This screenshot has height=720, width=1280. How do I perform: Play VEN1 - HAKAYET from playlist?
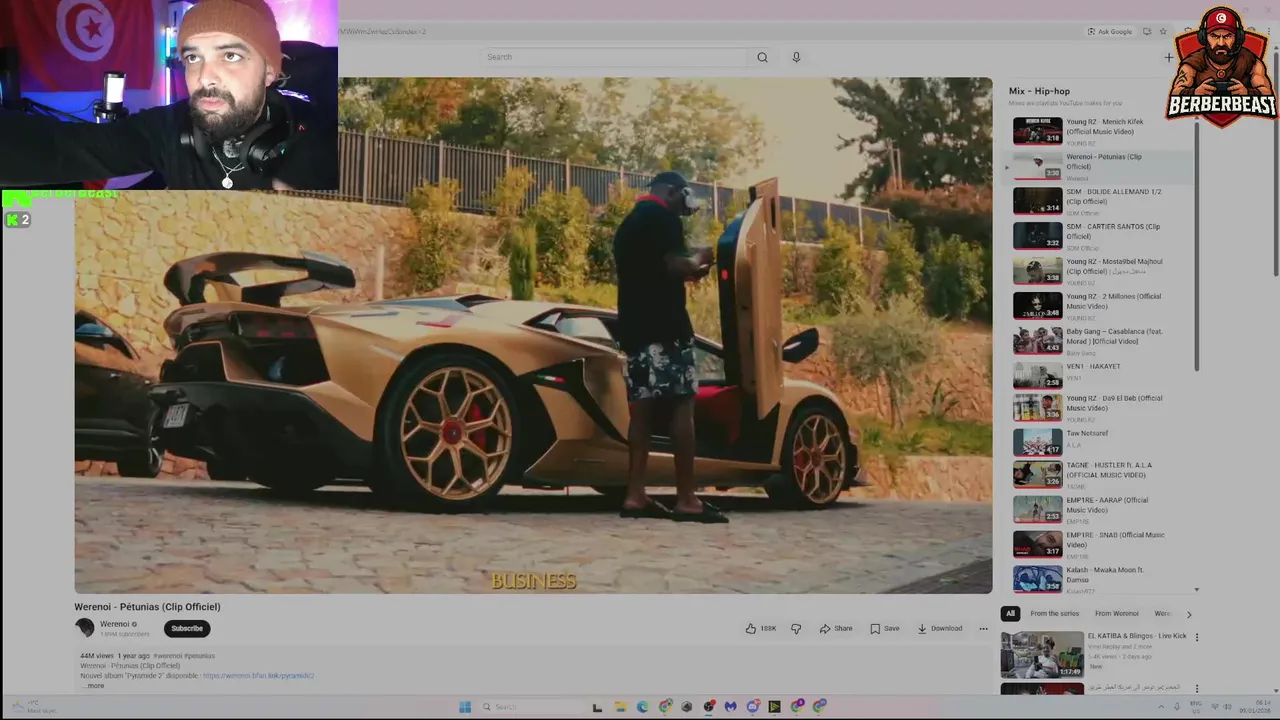pos(1098,375)
